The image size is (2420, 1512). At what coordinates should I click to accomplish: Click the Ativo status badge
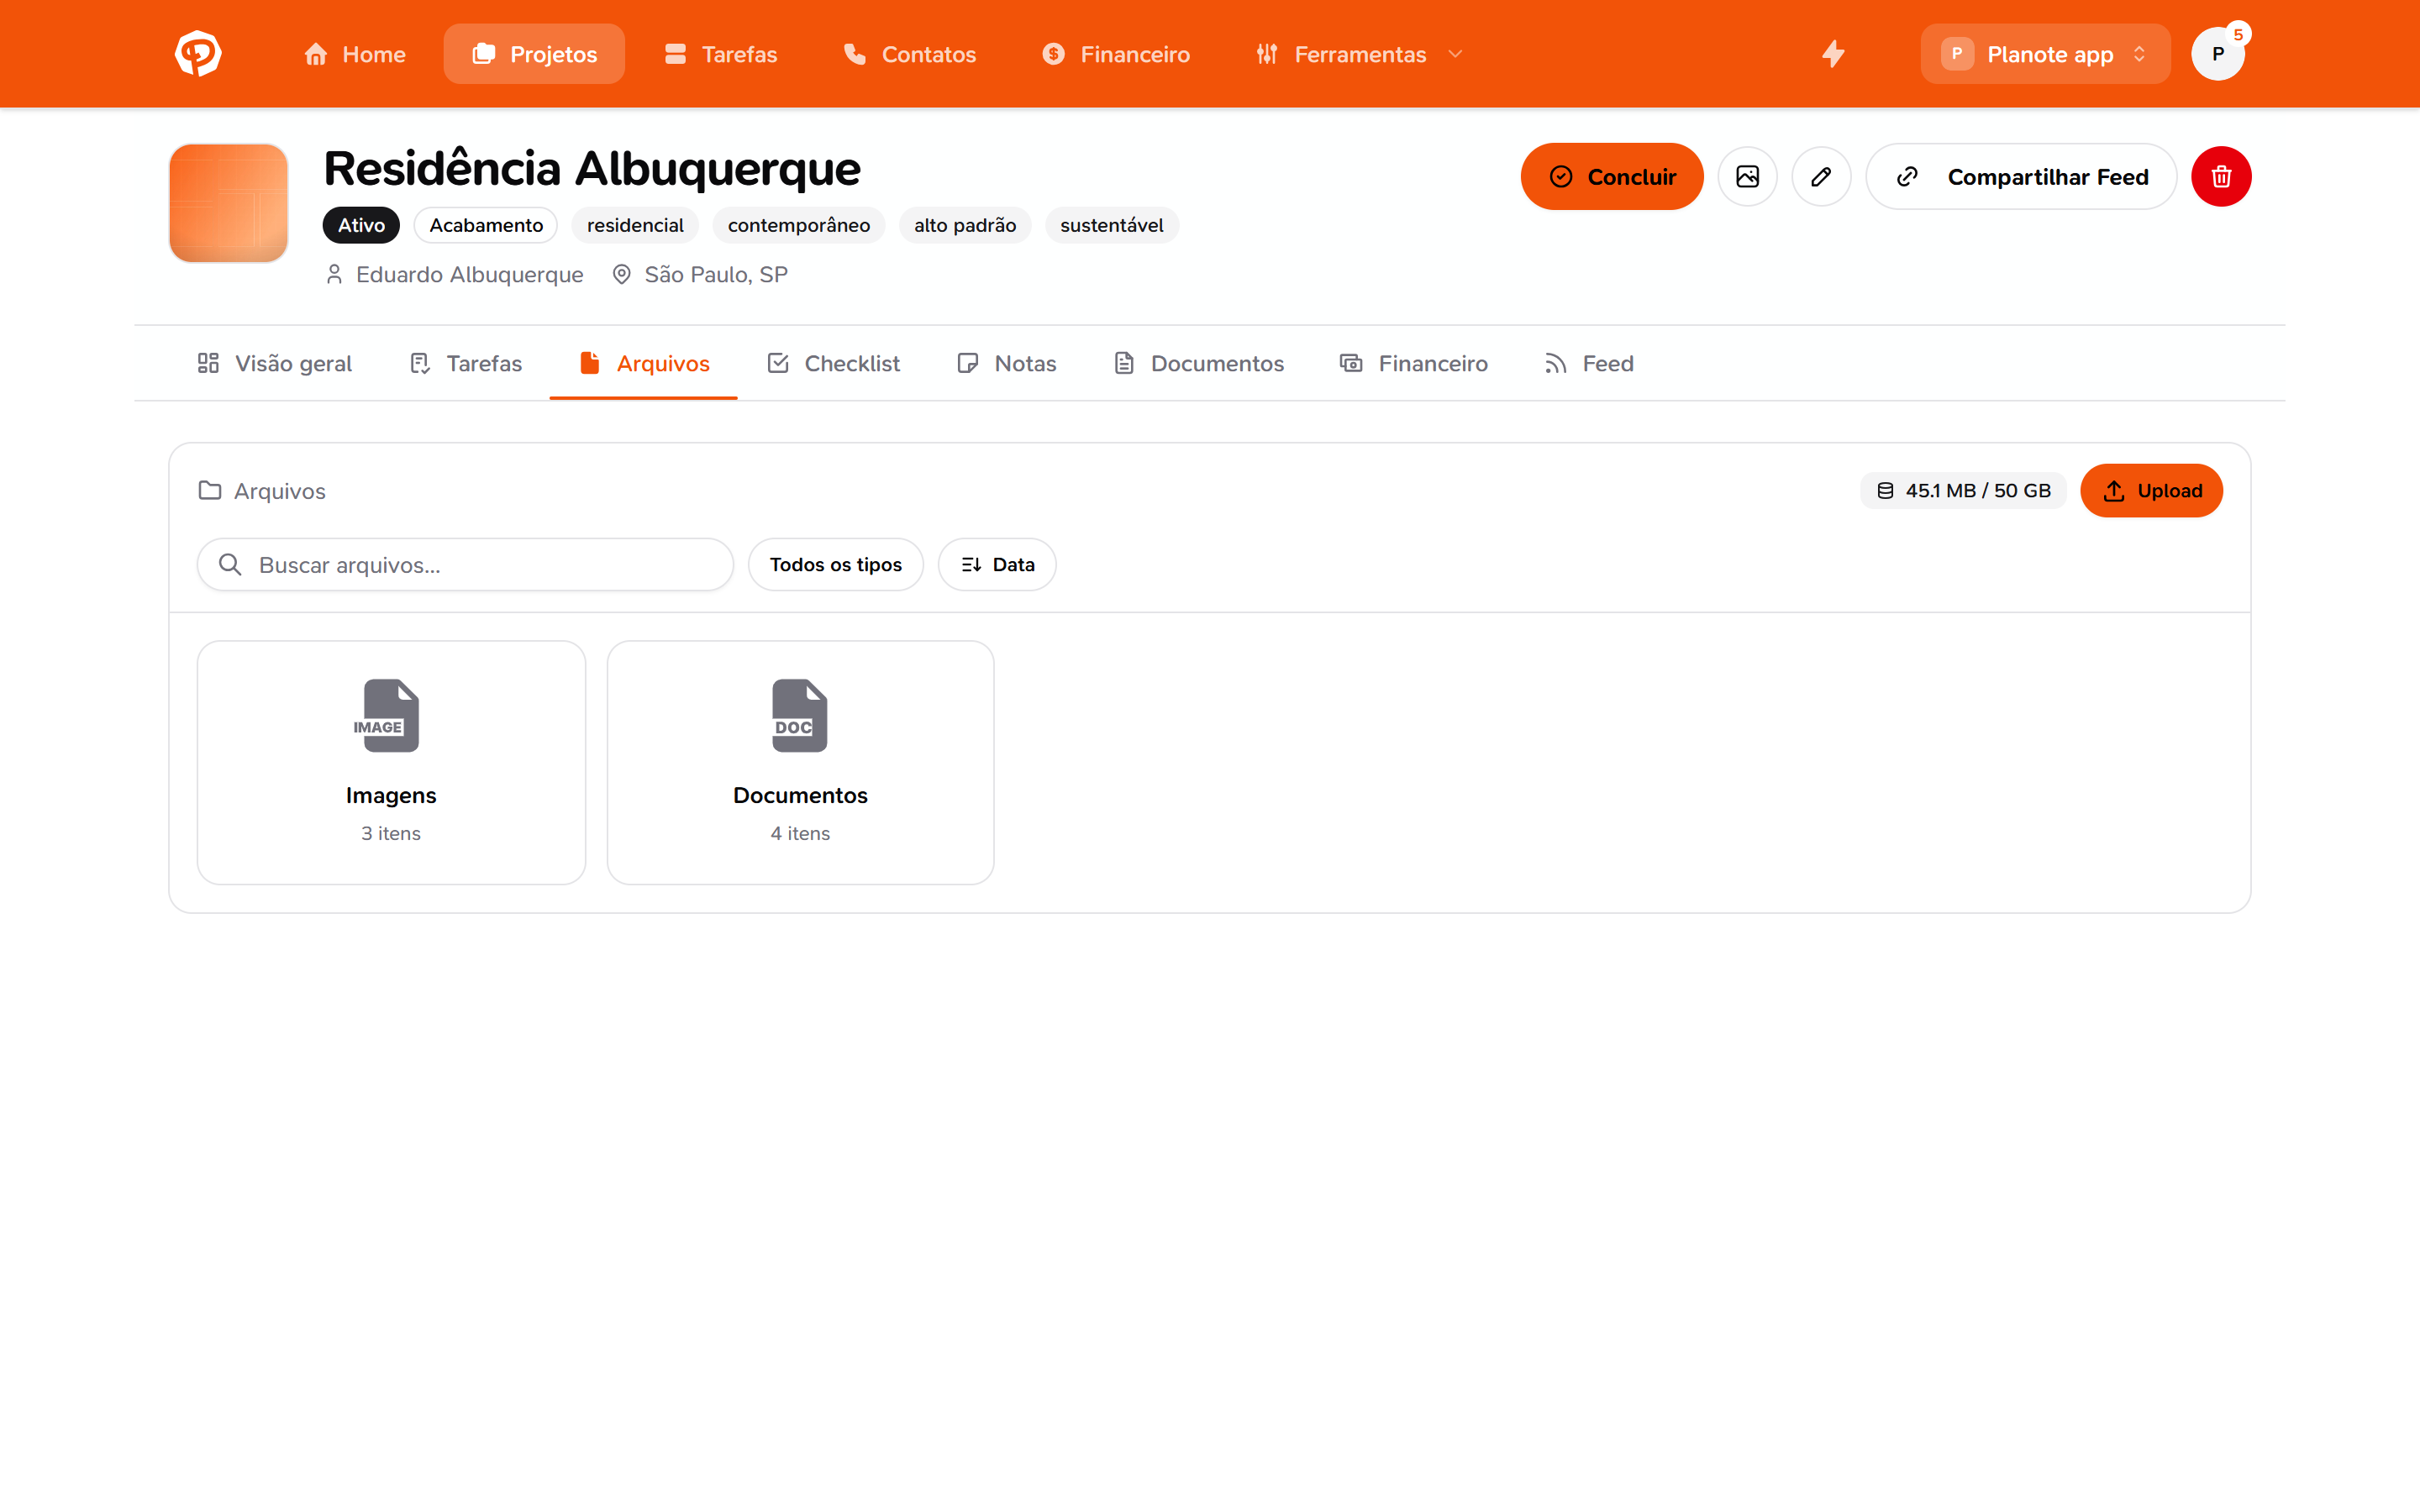click(x=361, y=225)
